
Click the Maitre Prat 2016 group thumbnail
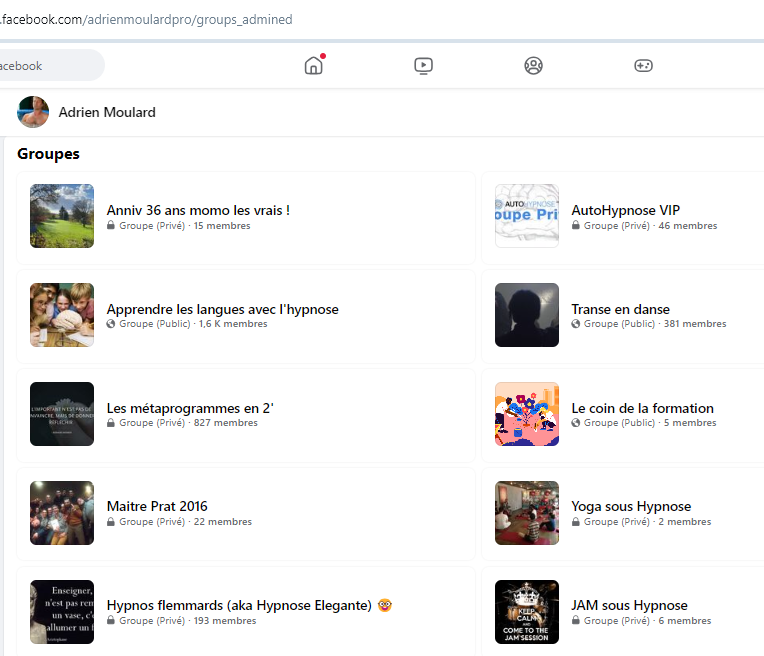tap(62, 513)
